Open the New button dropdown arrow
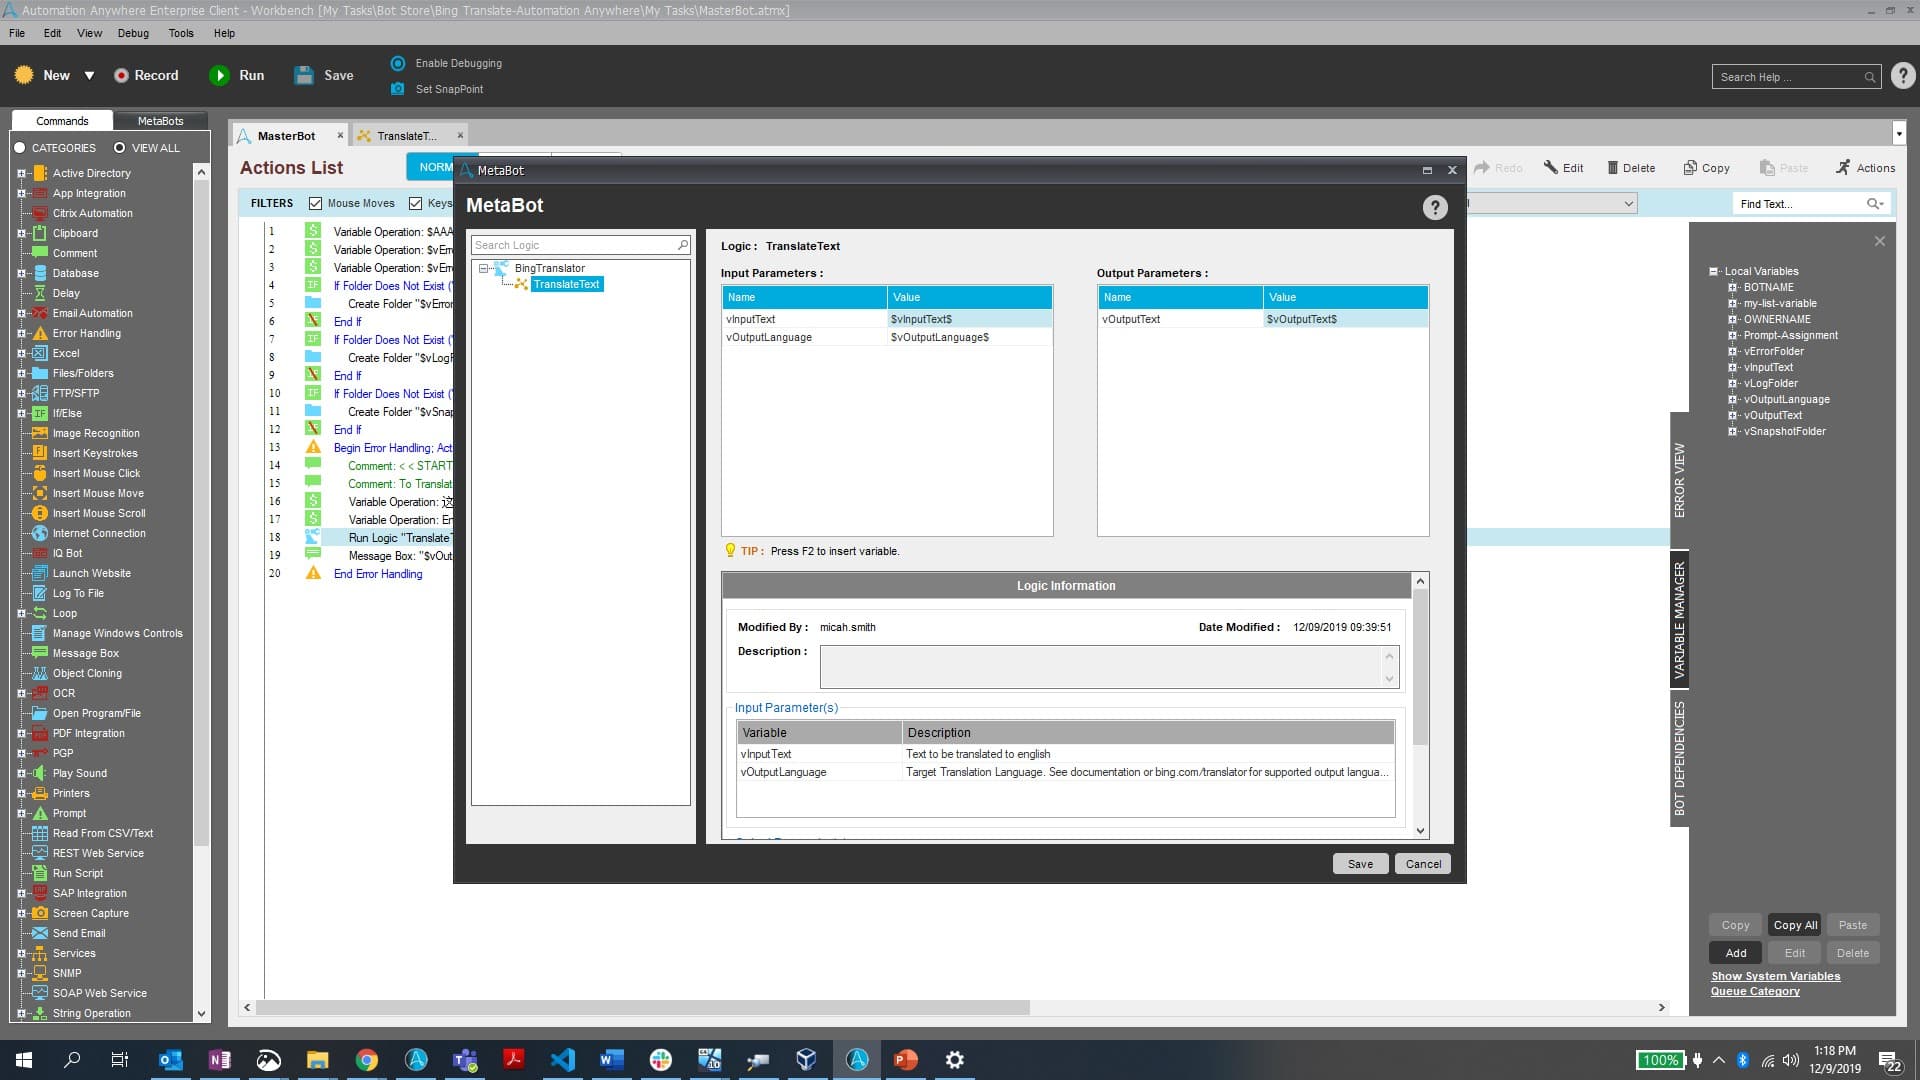This screenshot has width=1920, height=1080. (89, 76)
